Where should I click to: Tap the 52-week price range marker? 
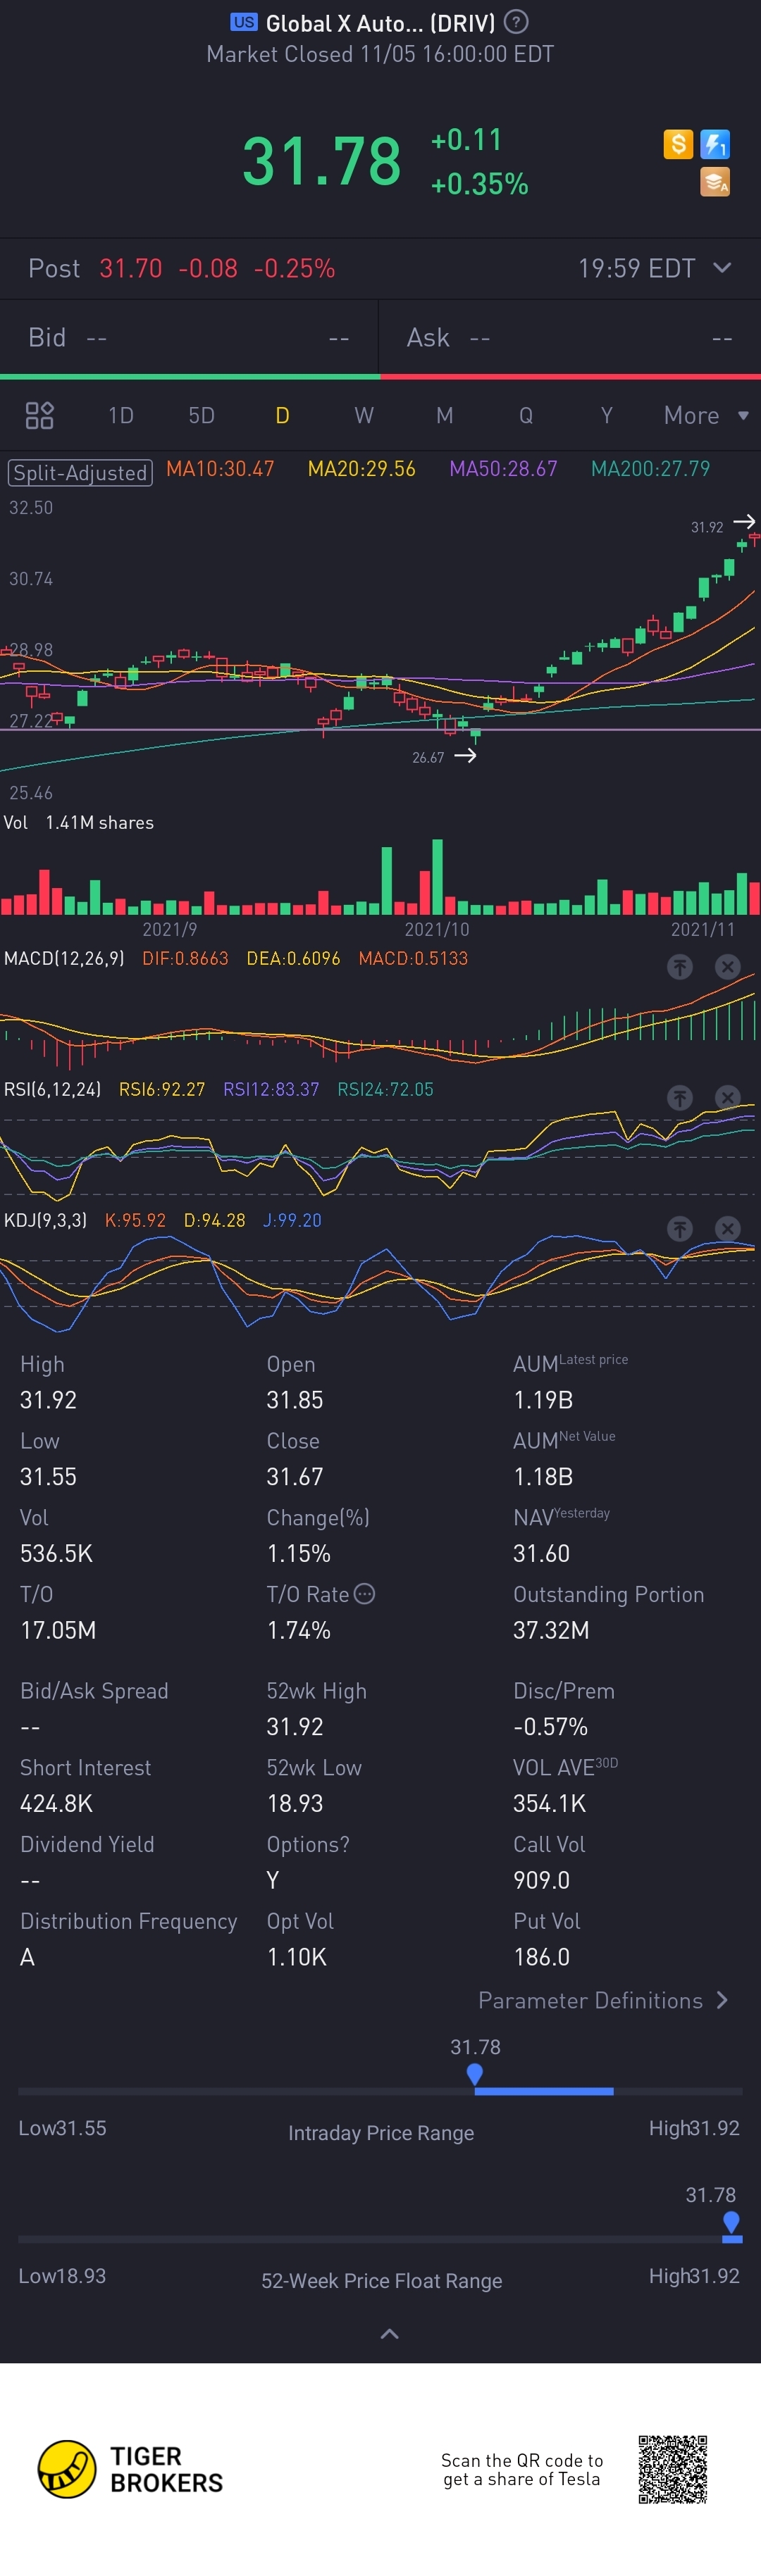(x=731, y=2222)
